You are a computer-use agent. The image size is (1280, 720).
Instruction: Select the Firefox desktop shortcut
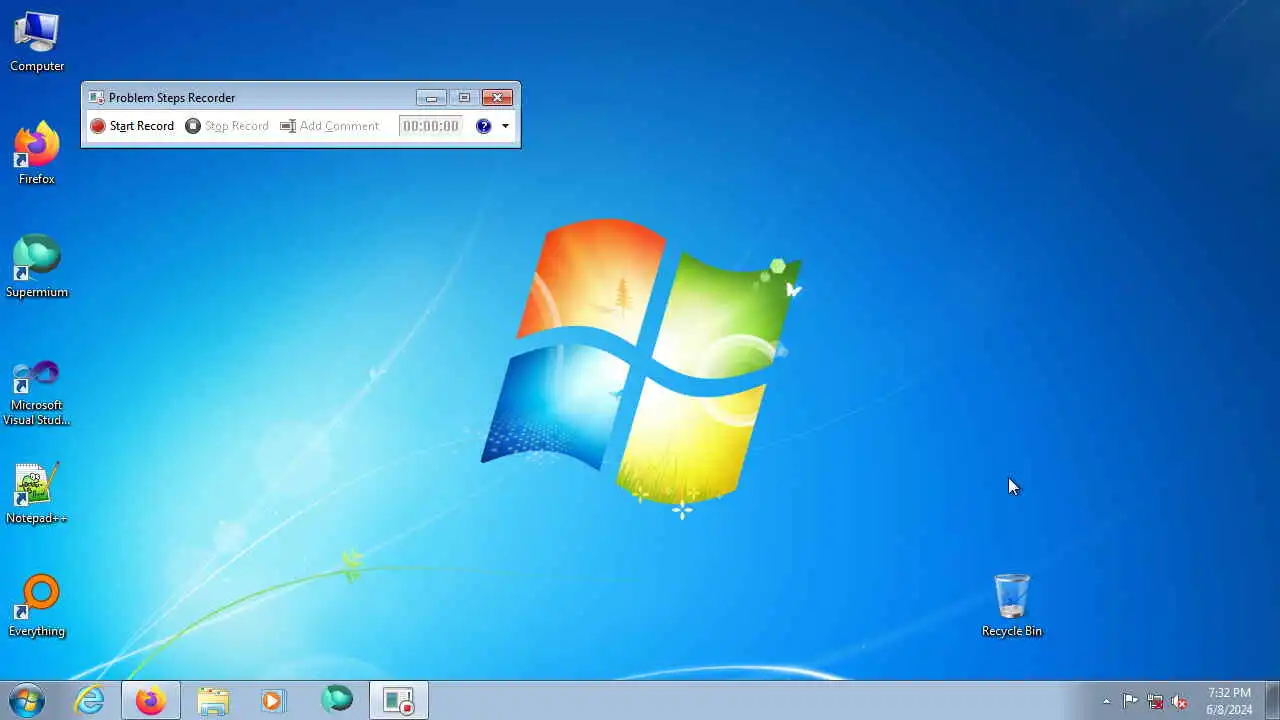coord(37,153)
